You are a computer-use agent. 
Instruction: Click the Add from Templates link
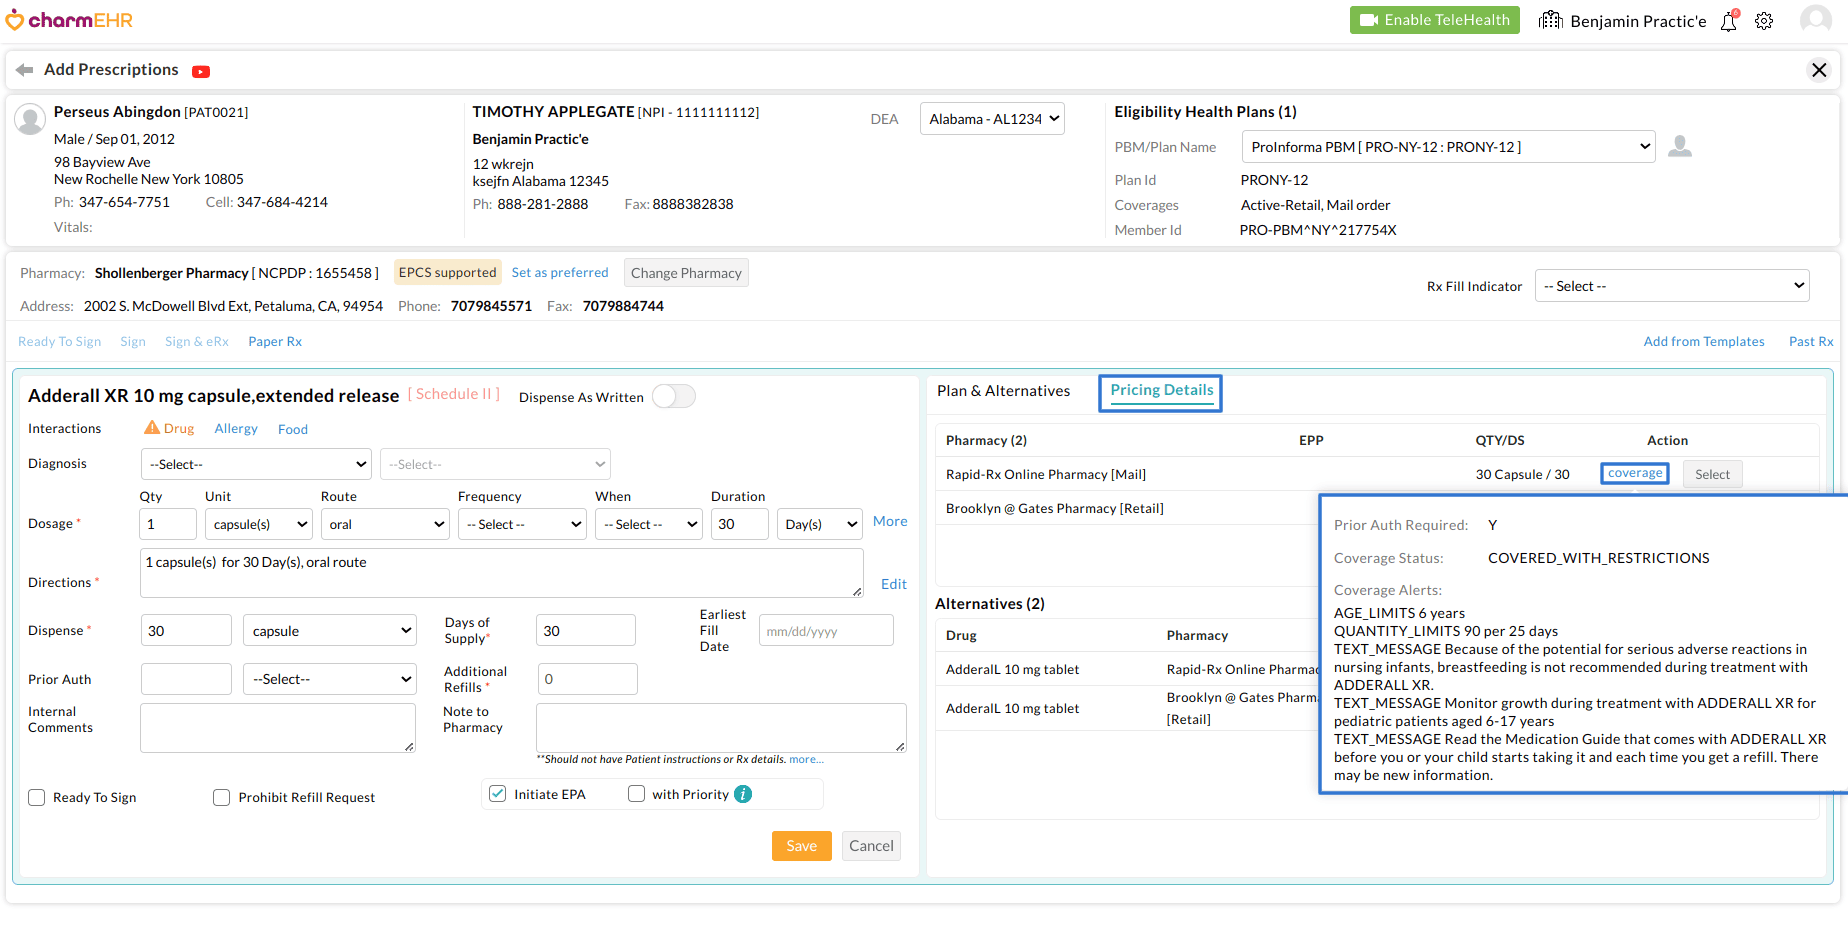[x=1703, y=342]
